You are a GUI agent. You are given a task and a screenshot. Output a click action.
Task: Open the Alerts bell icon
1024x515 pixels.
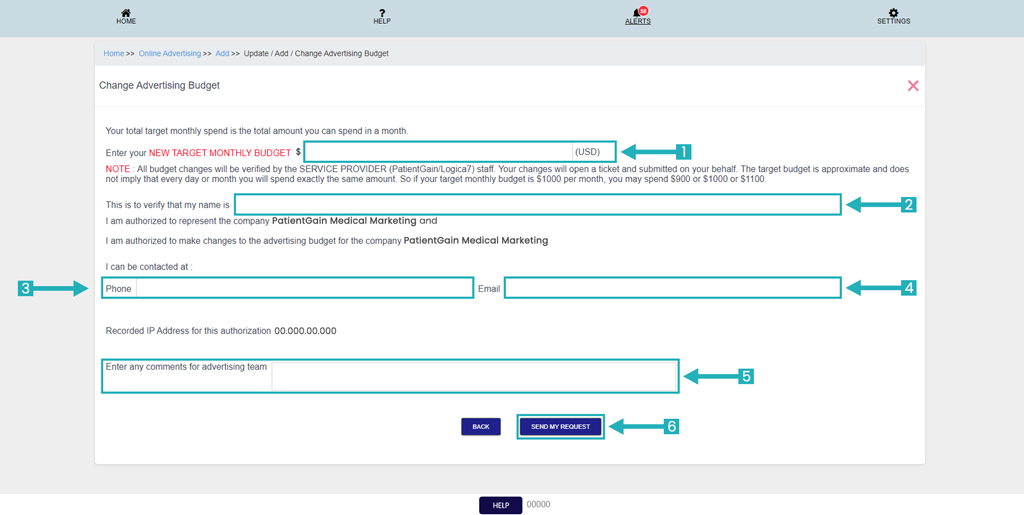click(x=636, y=13)
